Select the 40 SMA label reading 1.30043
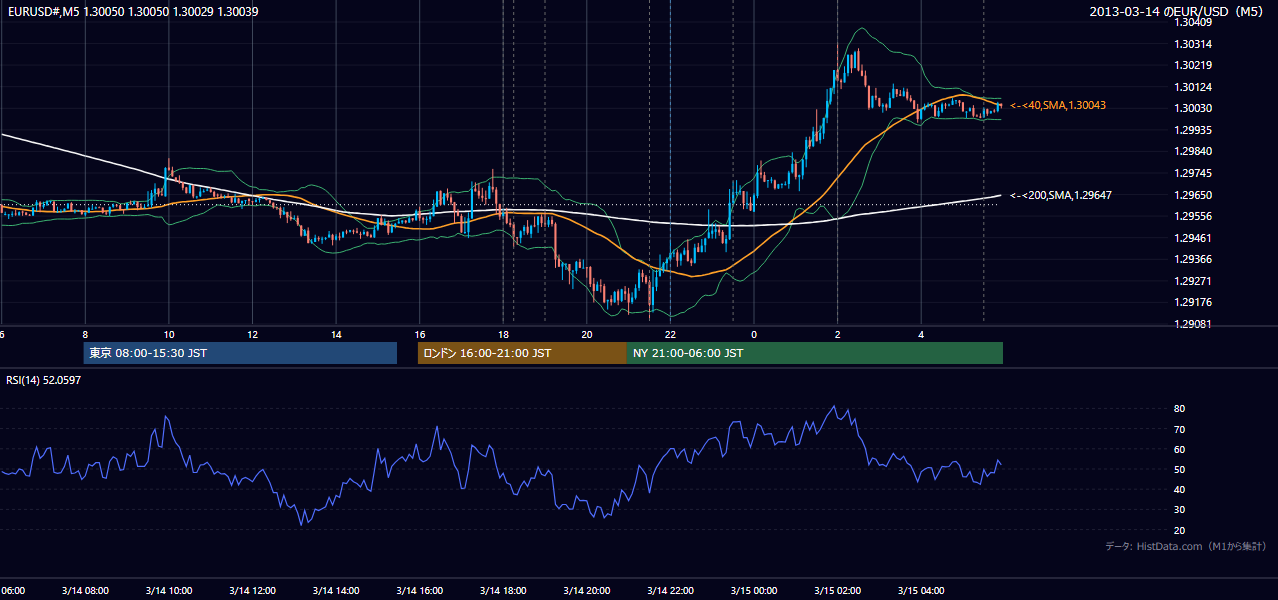Image resolution: width=1278 pixels, height=600 pixels. click(x=1058, y=105)
